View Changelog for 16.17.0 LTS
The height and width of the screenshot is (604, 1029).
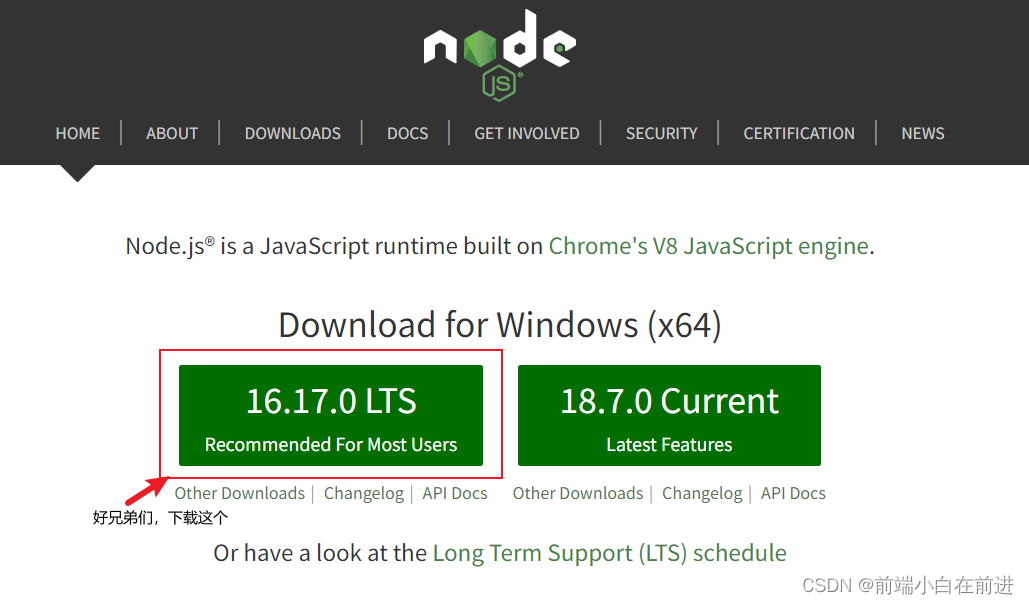[364, 494]
